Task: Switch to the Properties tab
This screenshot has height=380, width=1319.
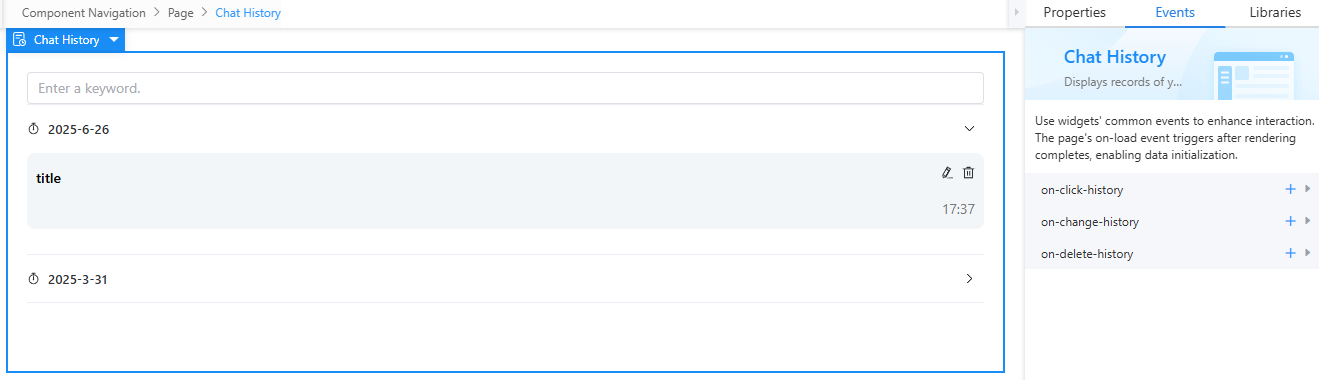Action: (x=1074, y=13)
